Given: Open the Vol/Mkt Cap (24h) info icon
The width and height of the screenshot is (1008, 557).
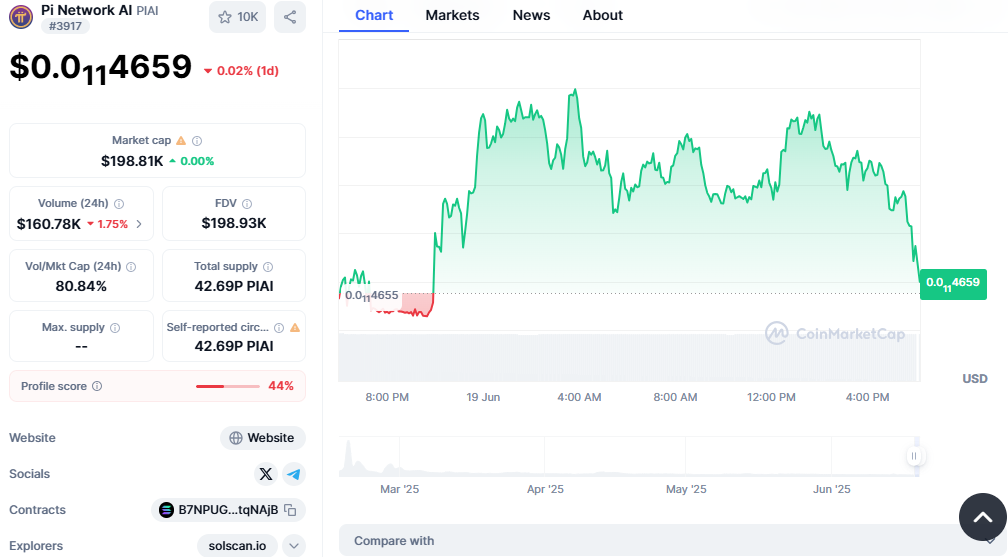Looking at the screenshot, I should (x=131, y=267).
